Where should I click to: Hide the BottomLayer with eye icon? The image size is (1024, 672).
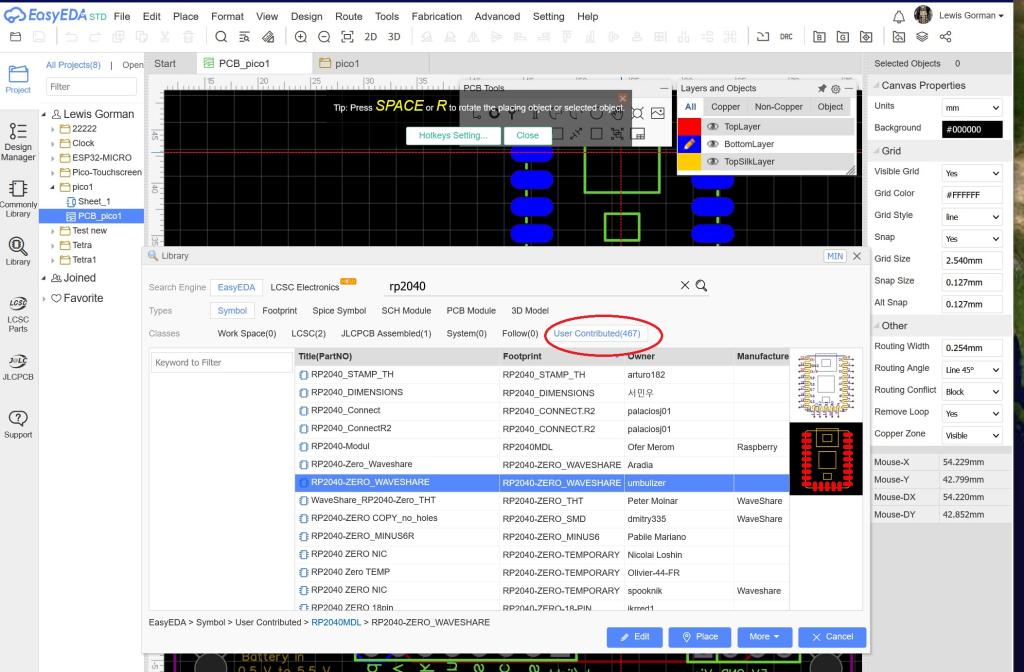coord(713,144)
